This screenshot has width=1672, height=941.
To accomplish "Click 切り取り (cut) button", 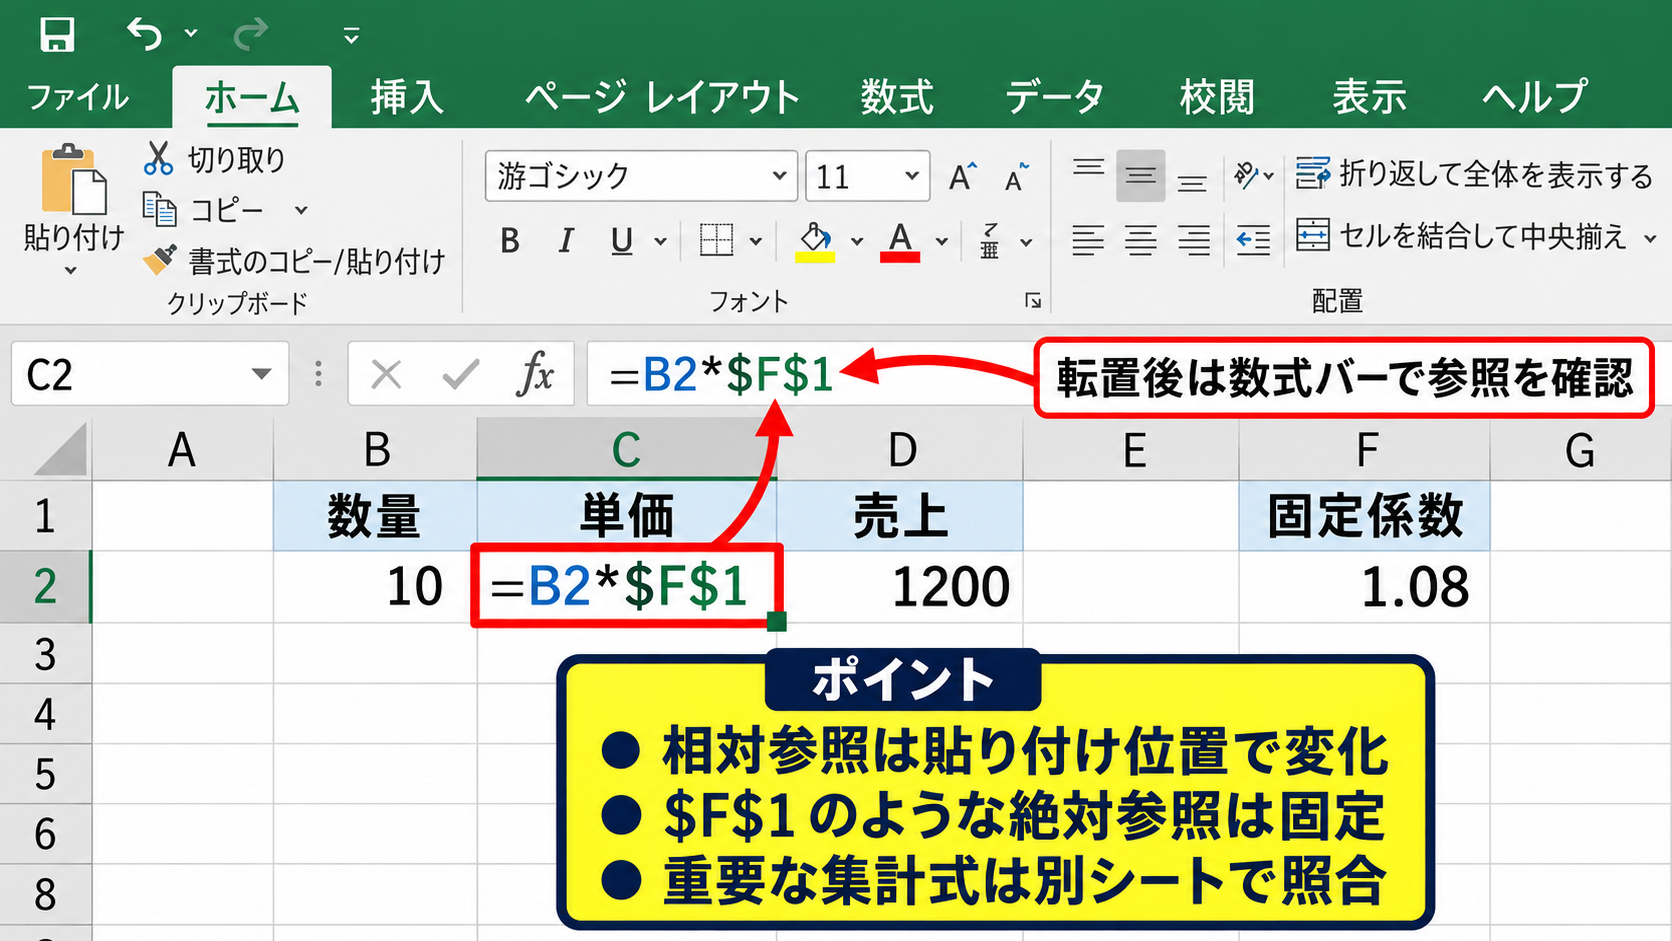I will (x=216, y=158).
